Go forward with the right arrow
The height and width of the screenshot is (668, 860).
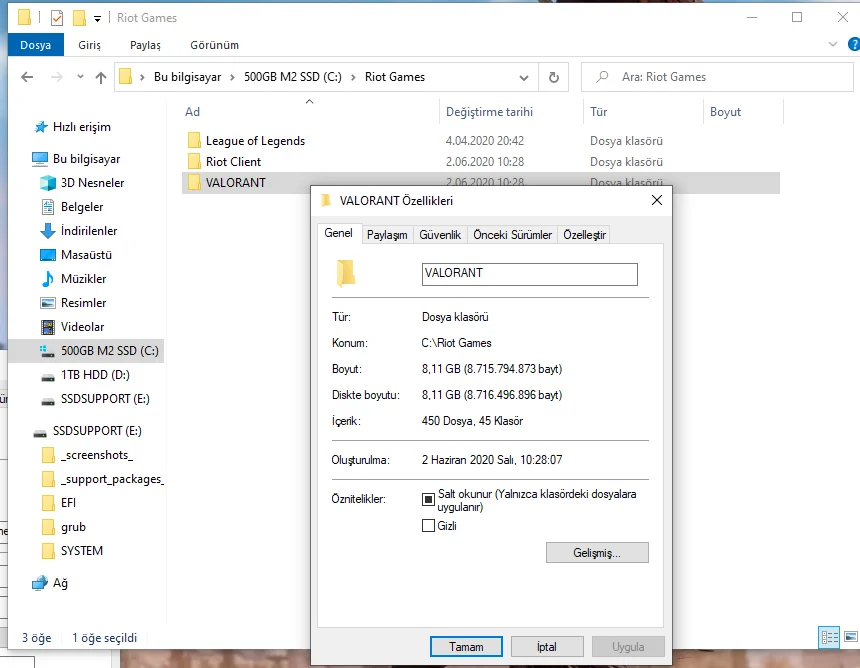click(x=56, y=77)
